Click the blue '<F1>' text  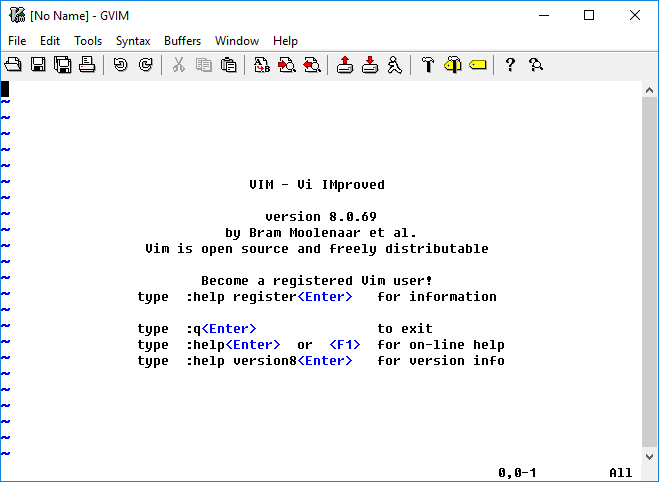click(x=345, y=345)
